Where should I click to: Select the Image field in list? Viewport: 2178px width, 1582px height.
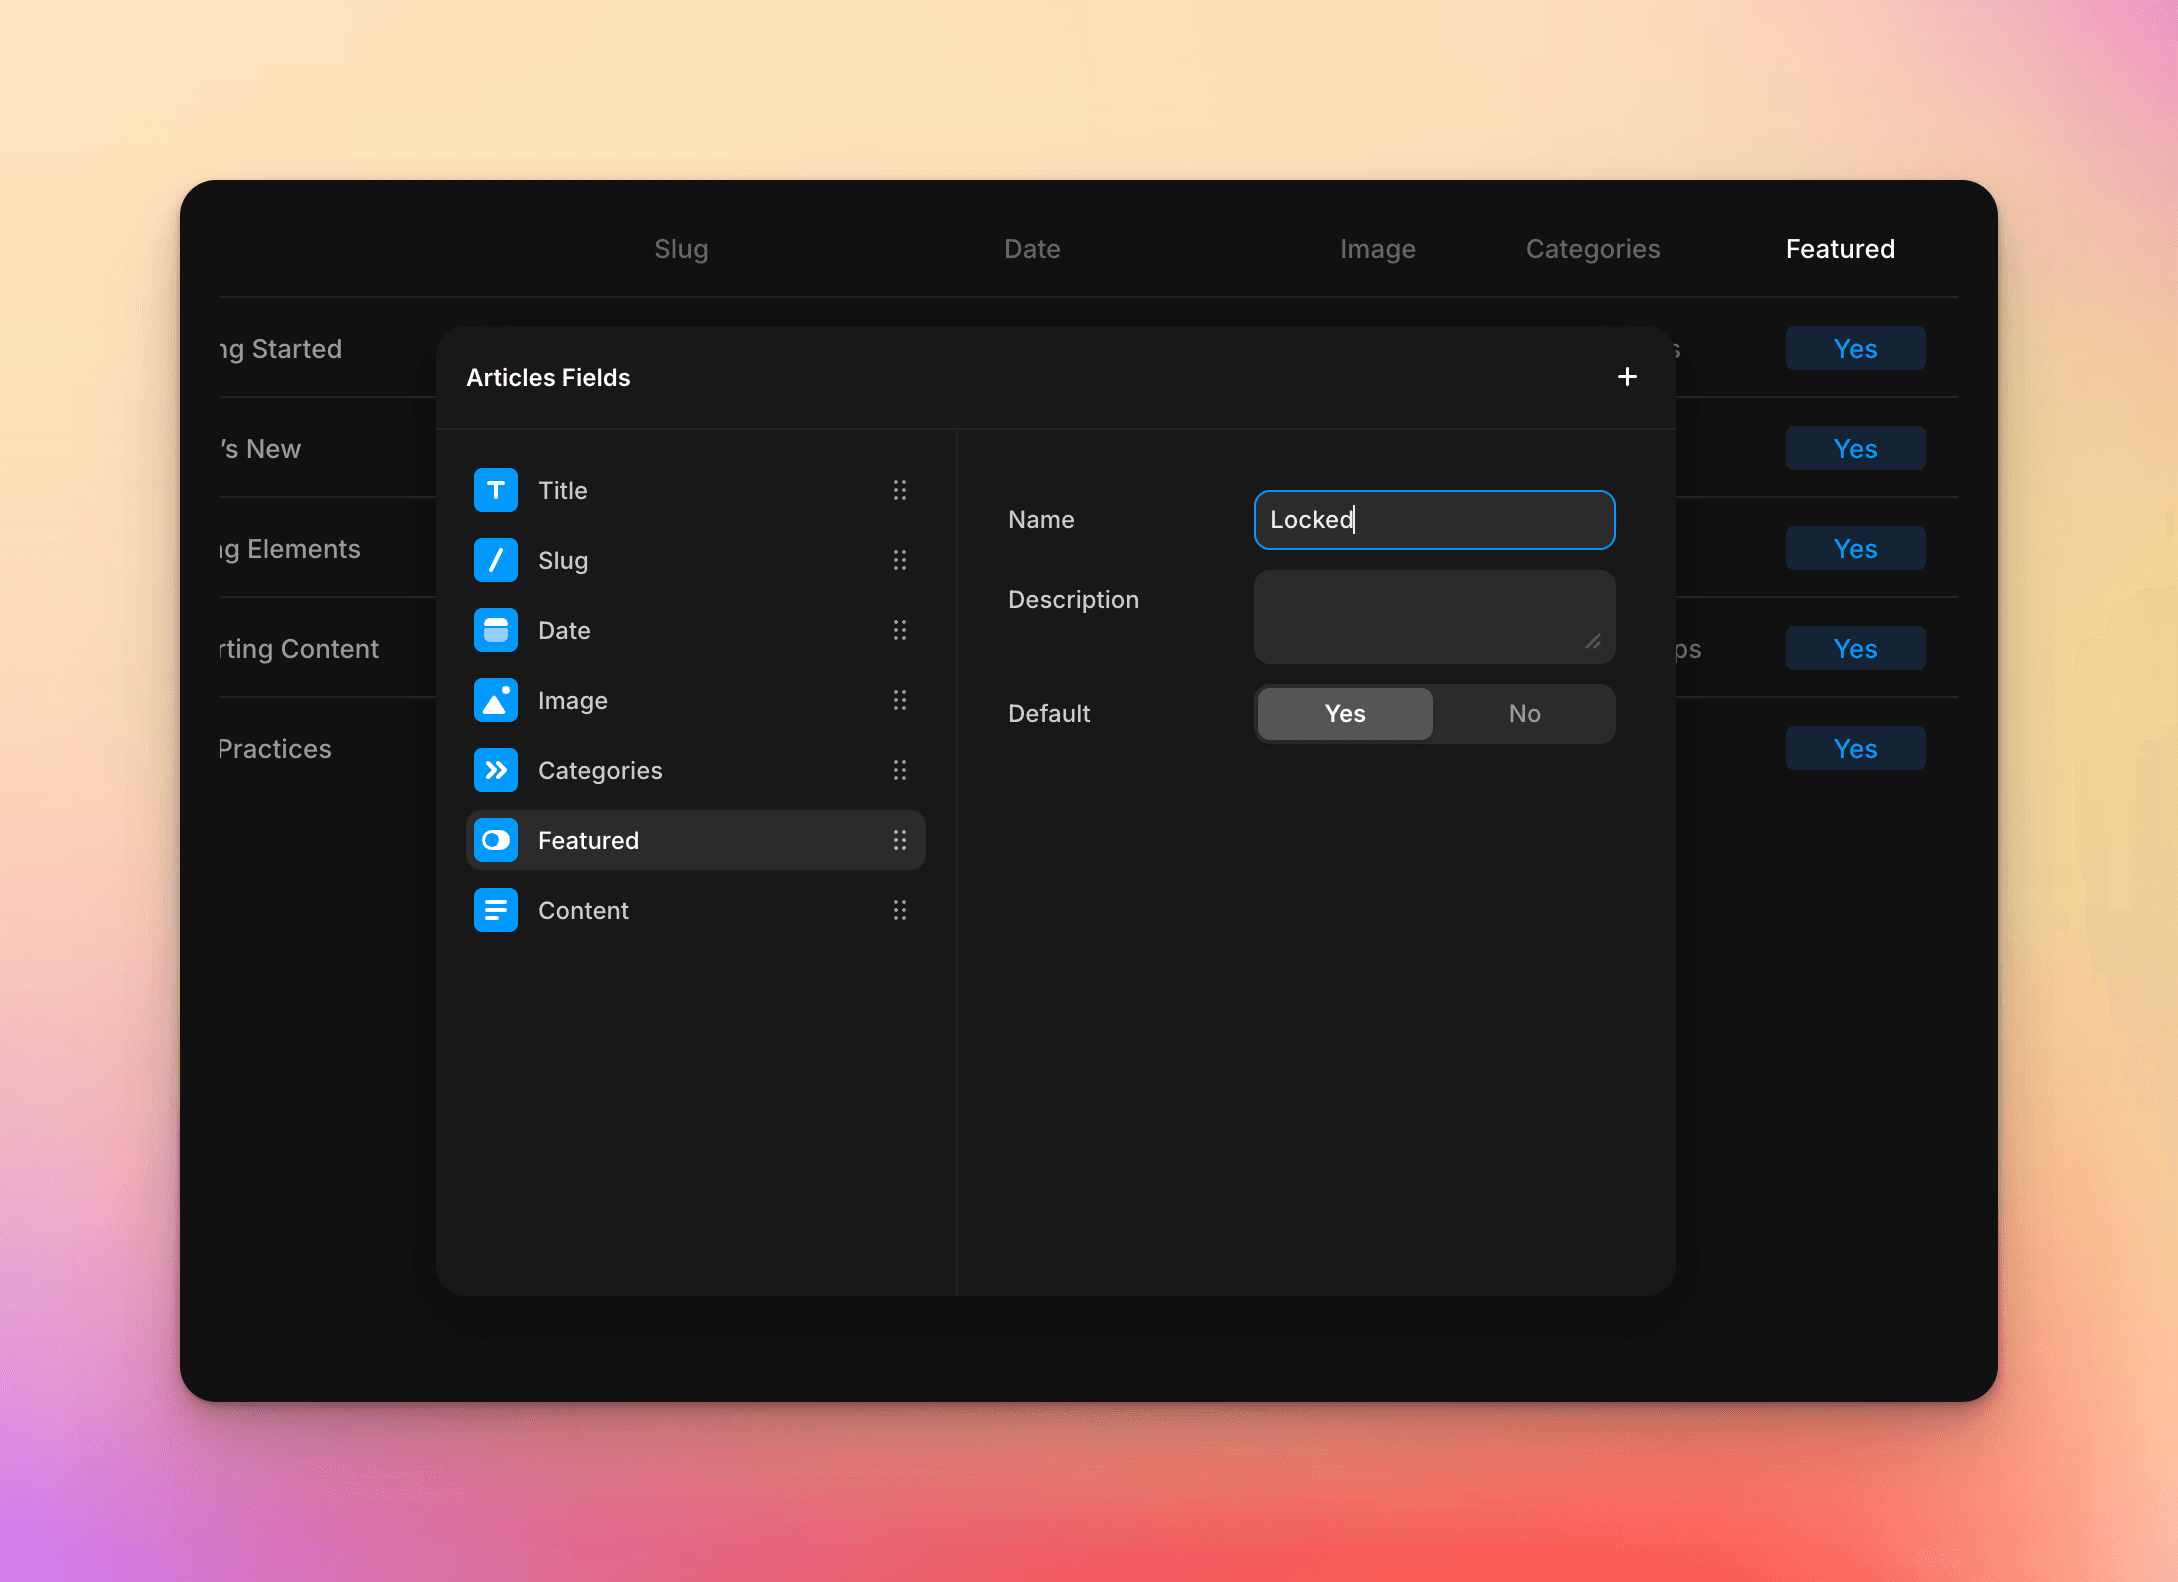[x=696, y=700]
